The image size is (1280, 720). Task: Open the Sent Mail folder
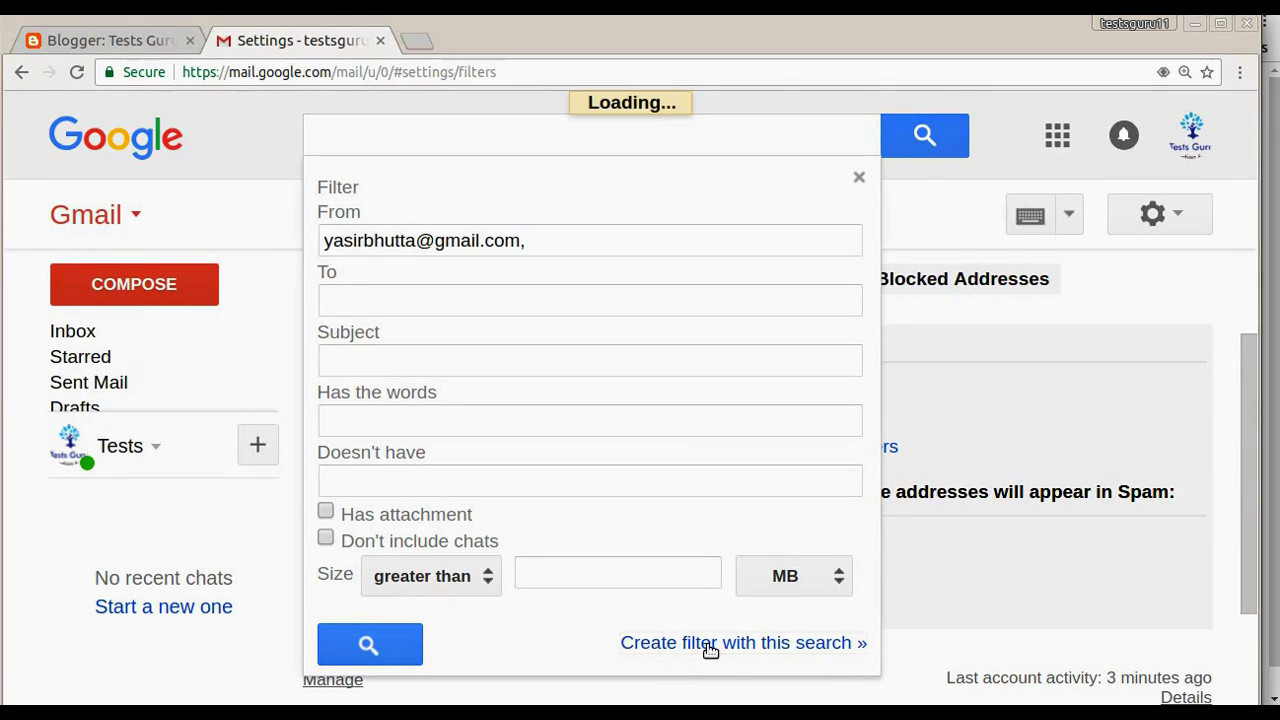pos(89,383)
